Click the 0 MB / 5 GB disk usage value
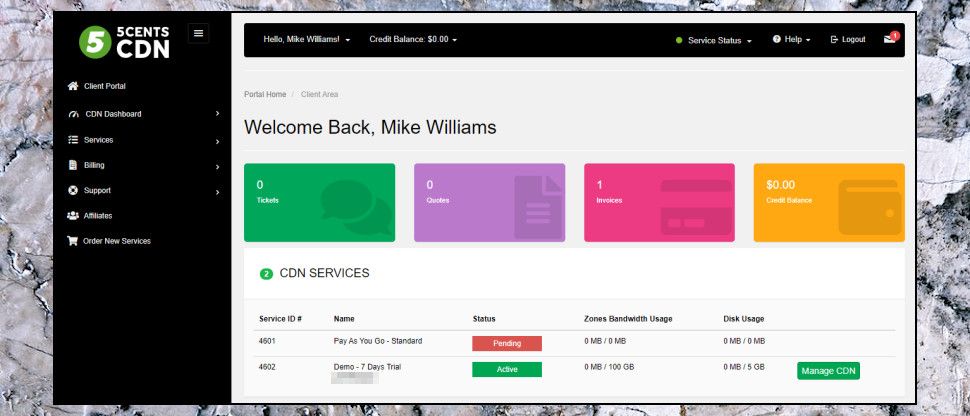This screenshot has height=416, width=970. [x=744, y=367]
